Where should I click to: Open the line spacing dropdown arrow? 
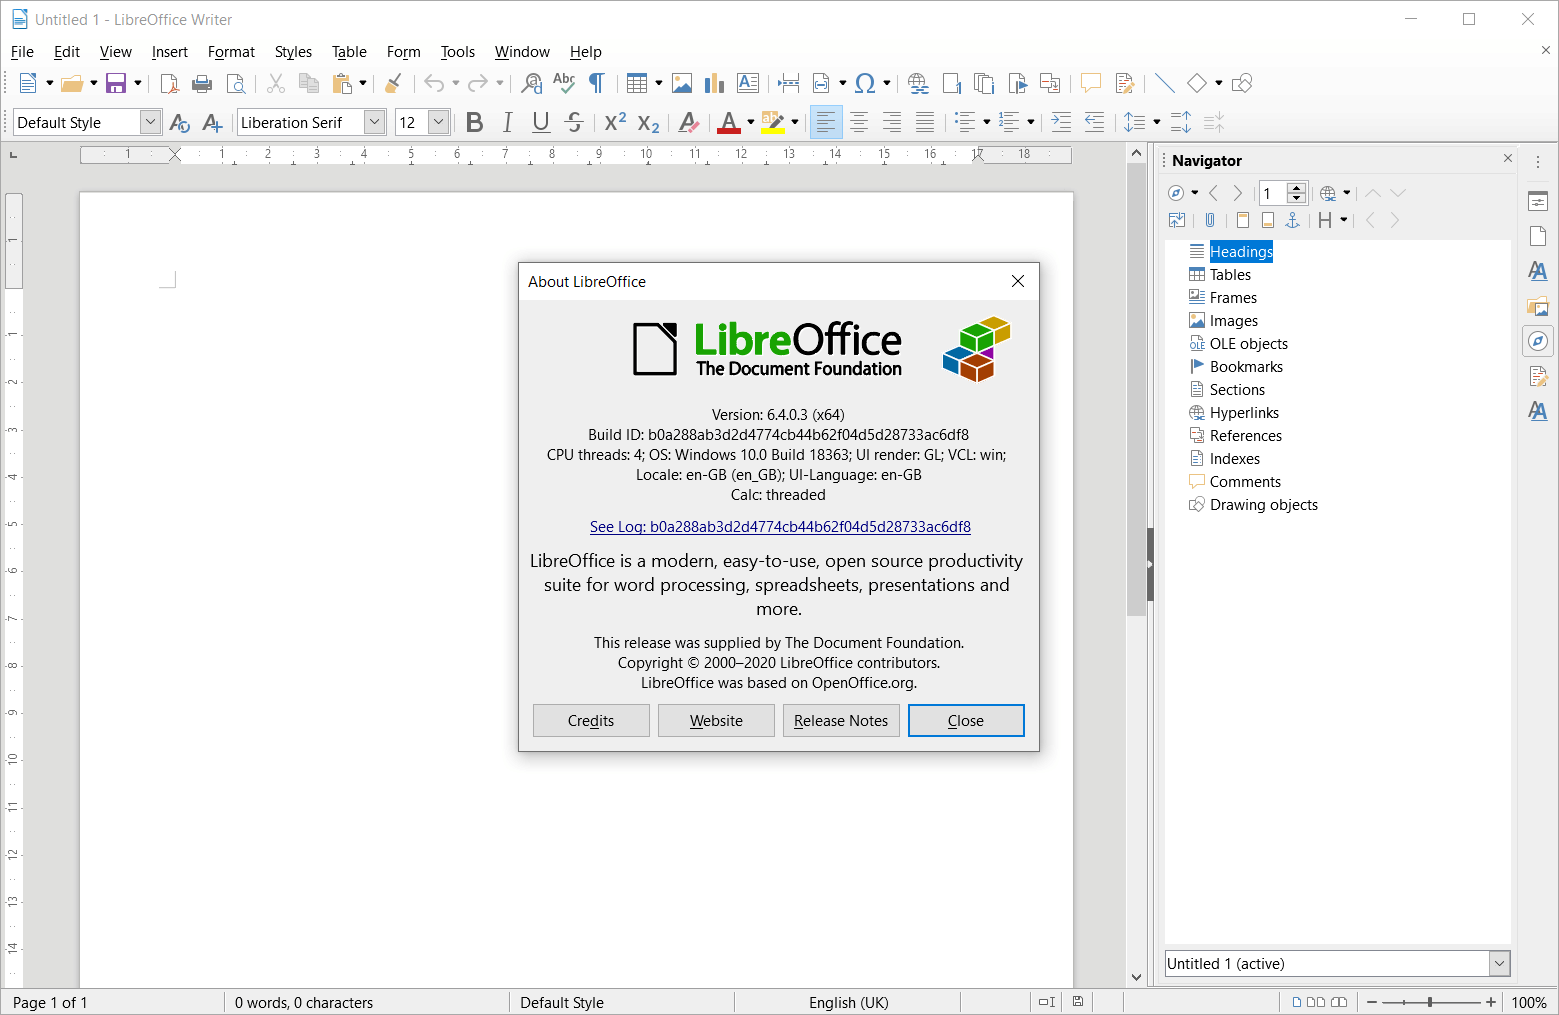click(1157, 122)
